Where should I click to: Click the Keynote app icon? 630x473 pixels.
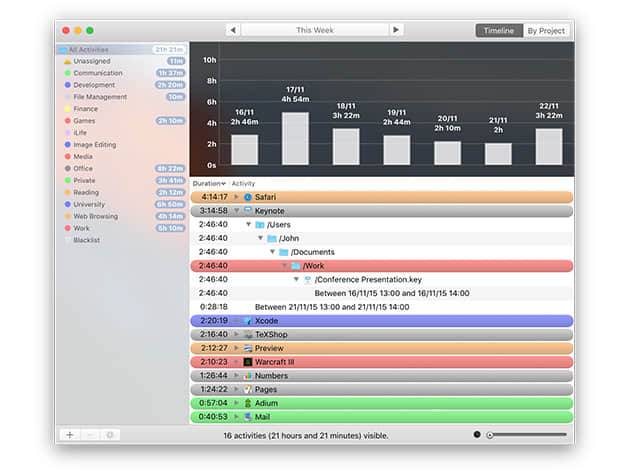248,211
